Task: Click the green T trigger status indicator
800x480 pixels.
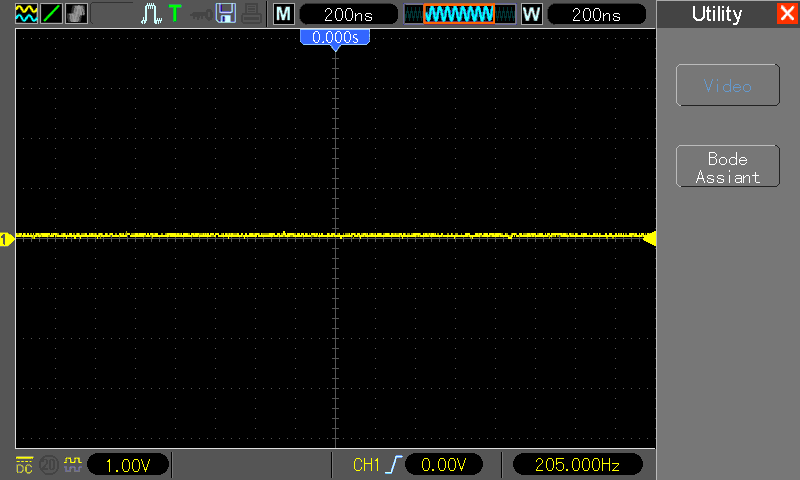Action: (x=175, y=13)
